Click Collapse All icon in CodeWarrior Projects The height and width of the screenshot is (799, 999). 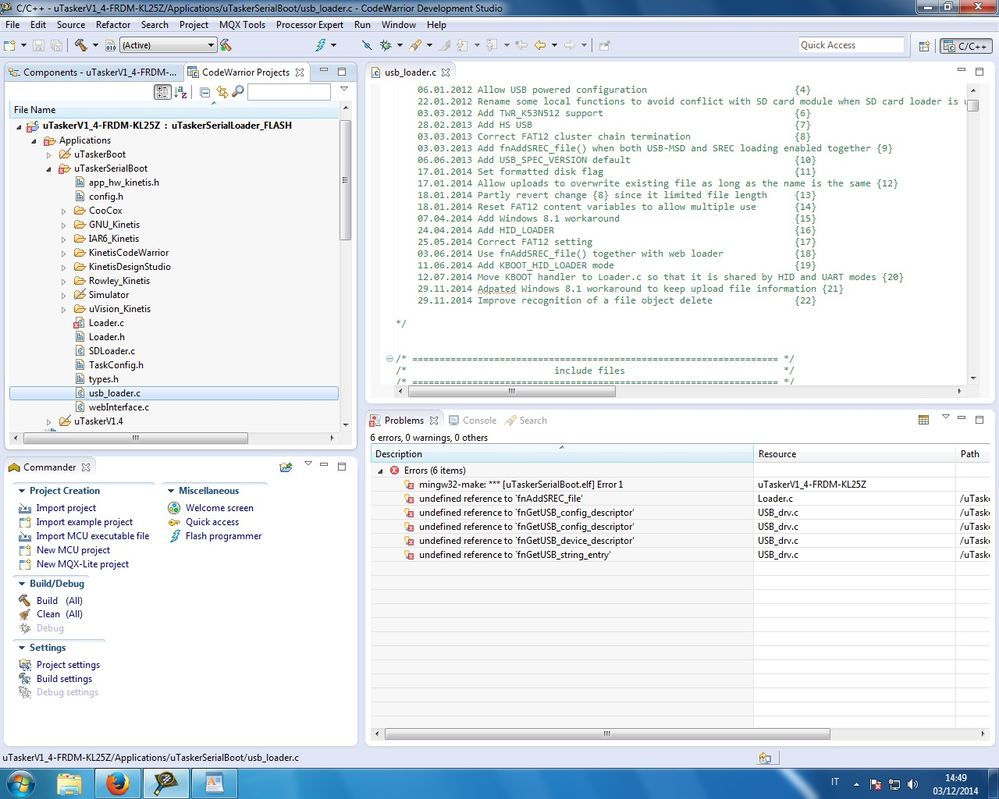click(x=205, y=92)
